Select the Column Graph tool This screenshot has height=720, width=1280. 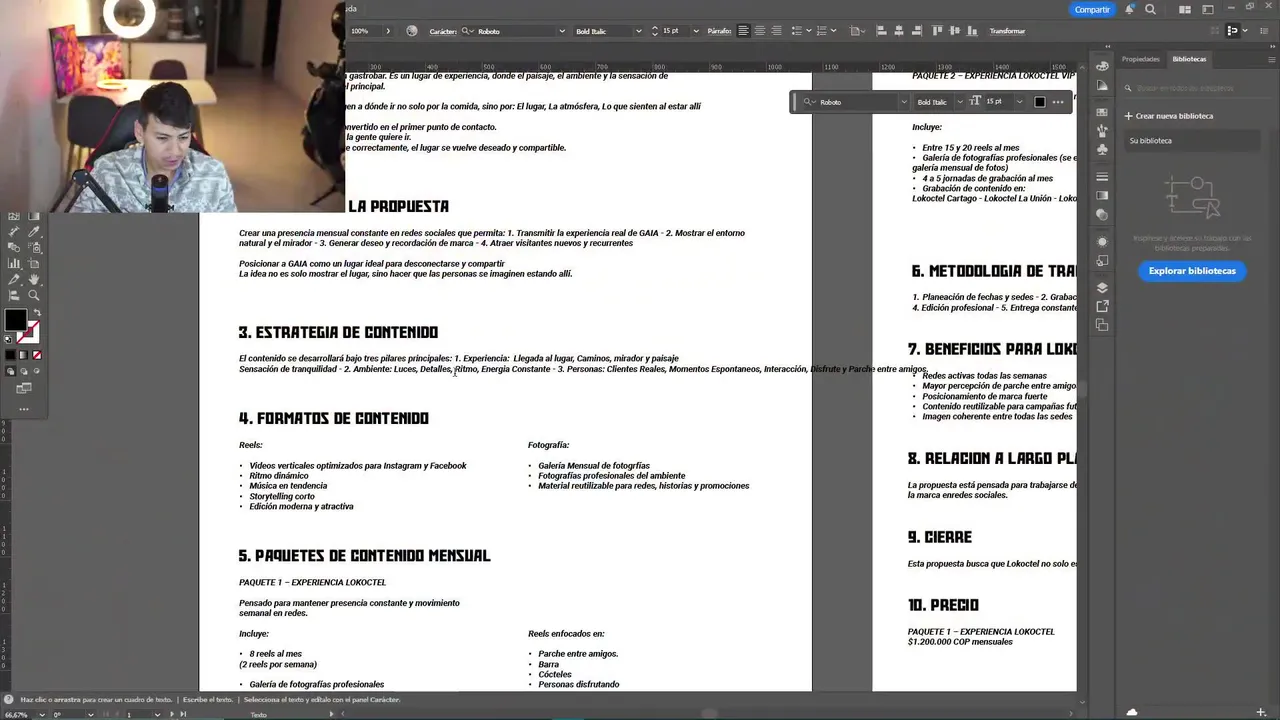(14, 263)
